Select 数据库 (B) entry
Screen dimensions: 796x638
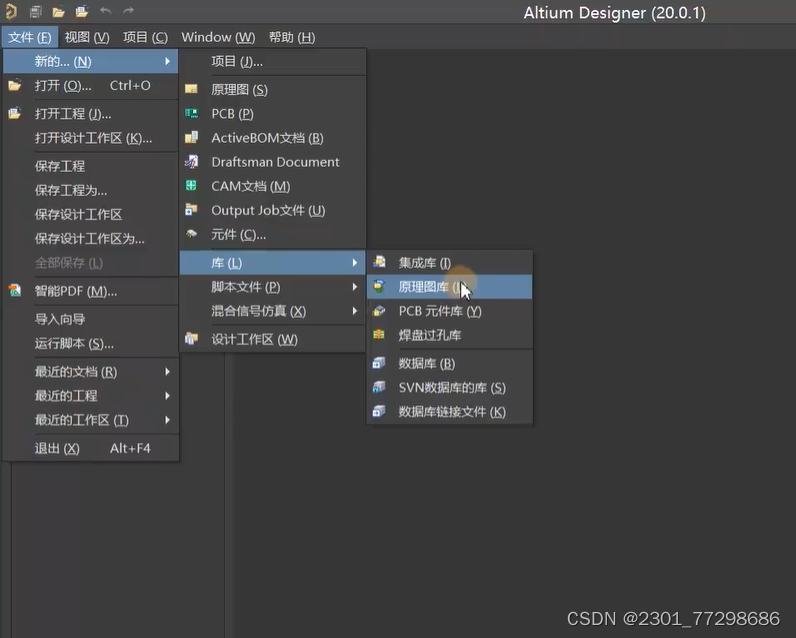[x=449, y=363]
